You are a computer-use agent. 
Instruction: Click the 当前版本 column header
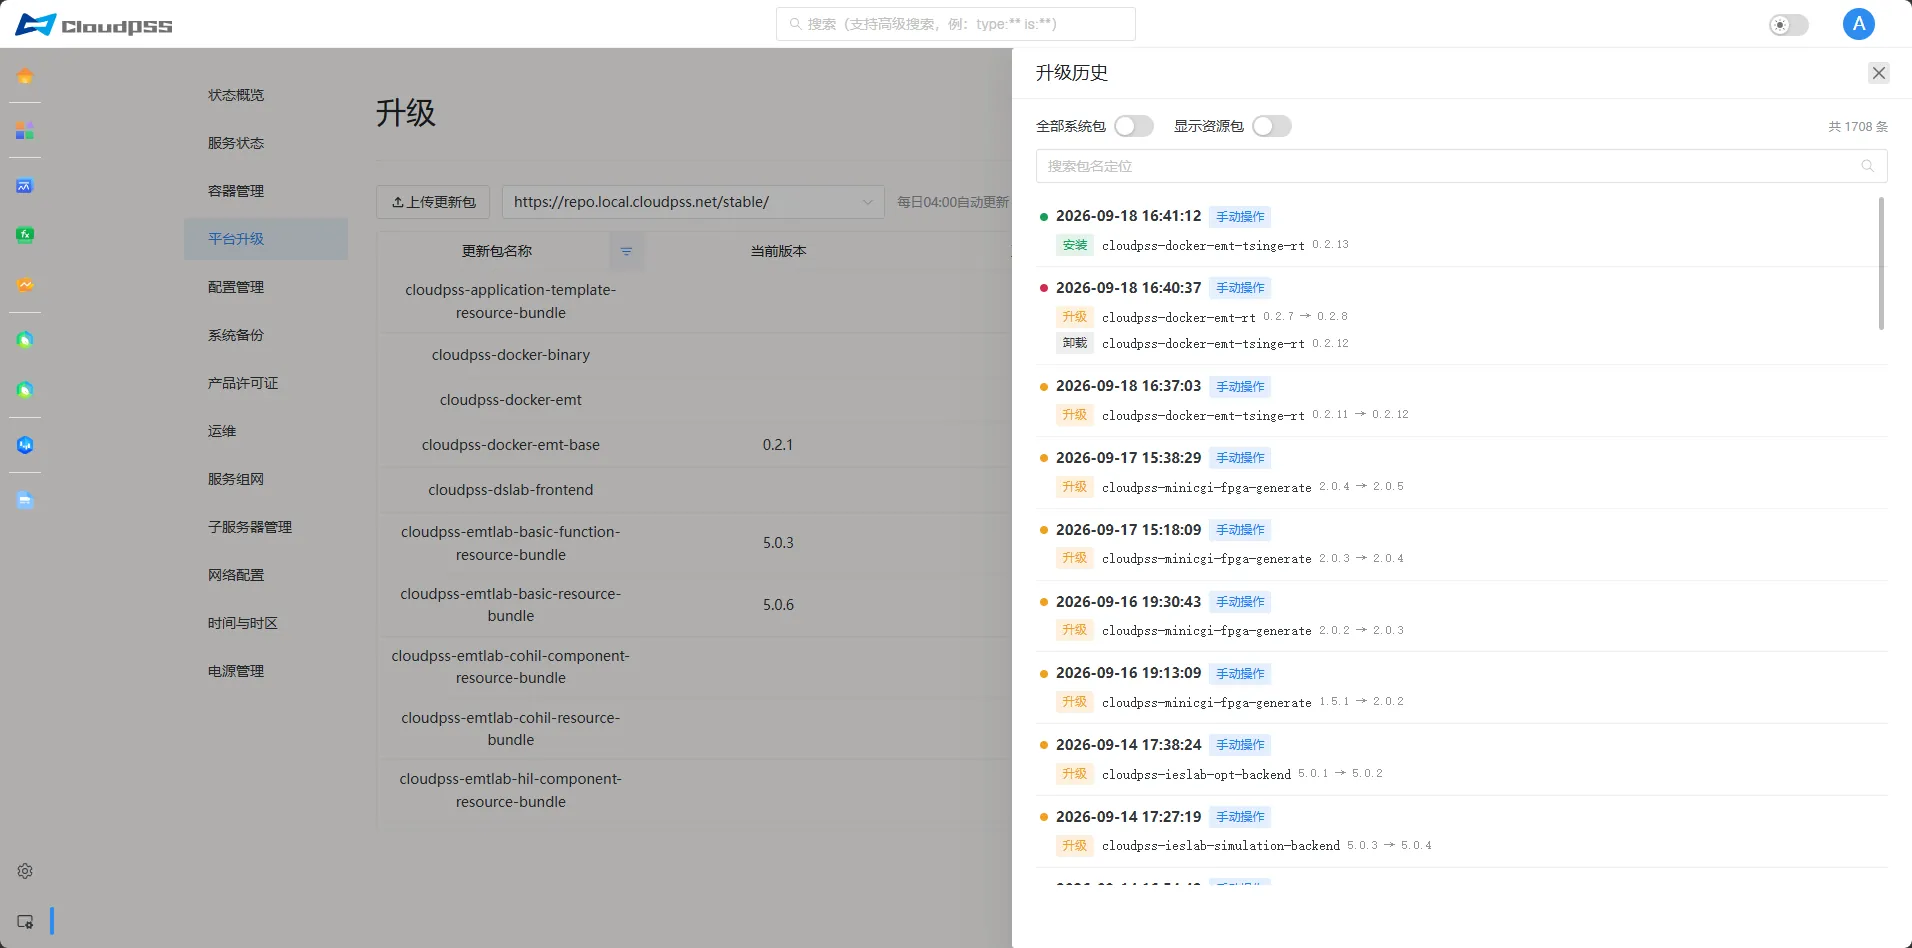pos(778,251)
